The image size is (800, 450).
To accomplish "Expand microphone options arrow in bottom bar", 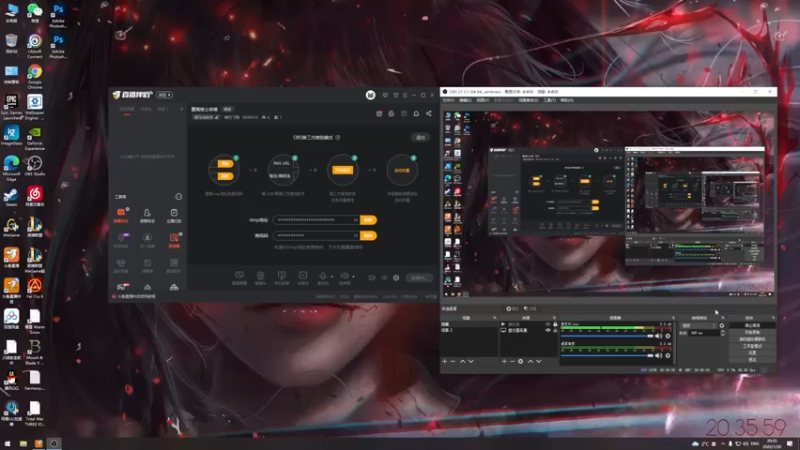I will coord(332,277).
